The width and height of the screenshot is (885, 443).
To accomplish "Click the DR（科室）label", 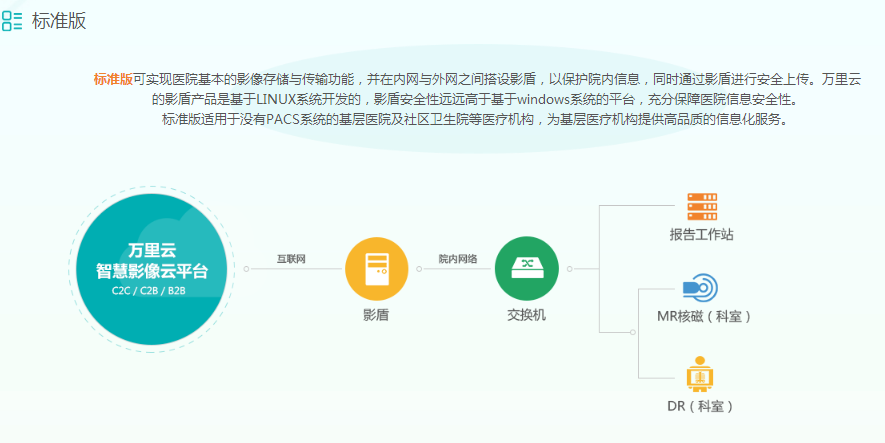I will pyautogui.click(x=700, y=406).
